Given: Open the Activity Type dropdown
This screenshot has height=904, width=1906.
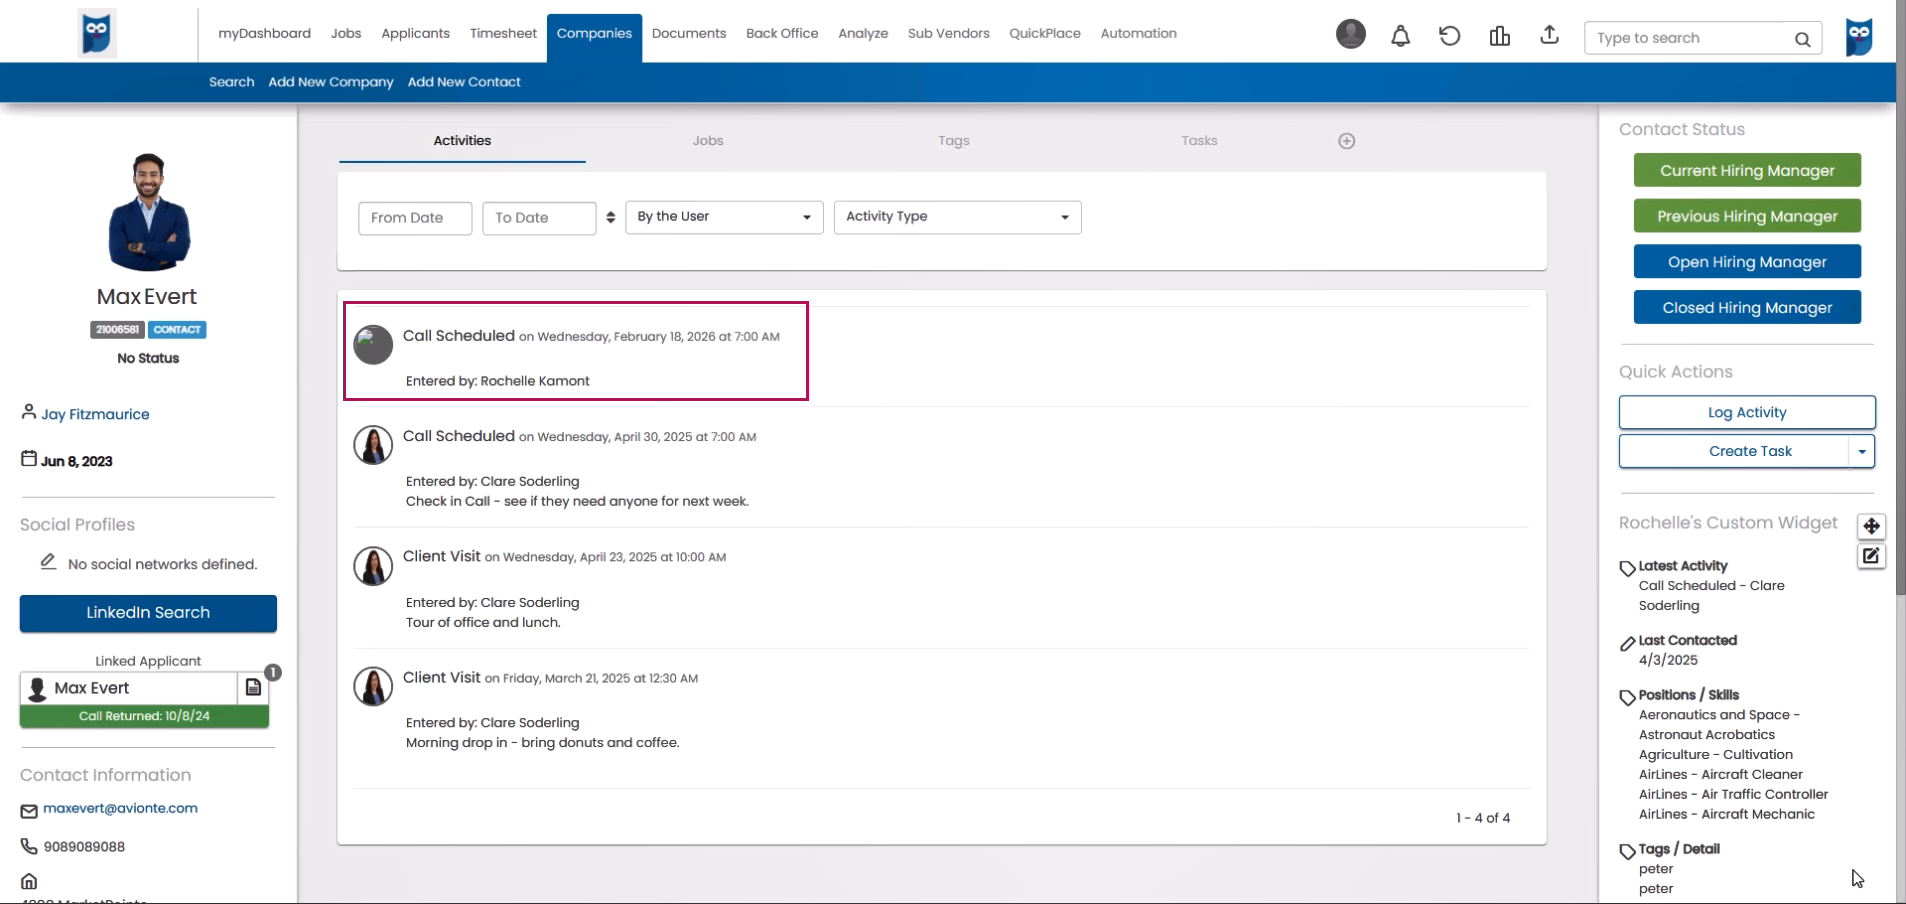Looking at the screenshot, I should tap(957, 217).
